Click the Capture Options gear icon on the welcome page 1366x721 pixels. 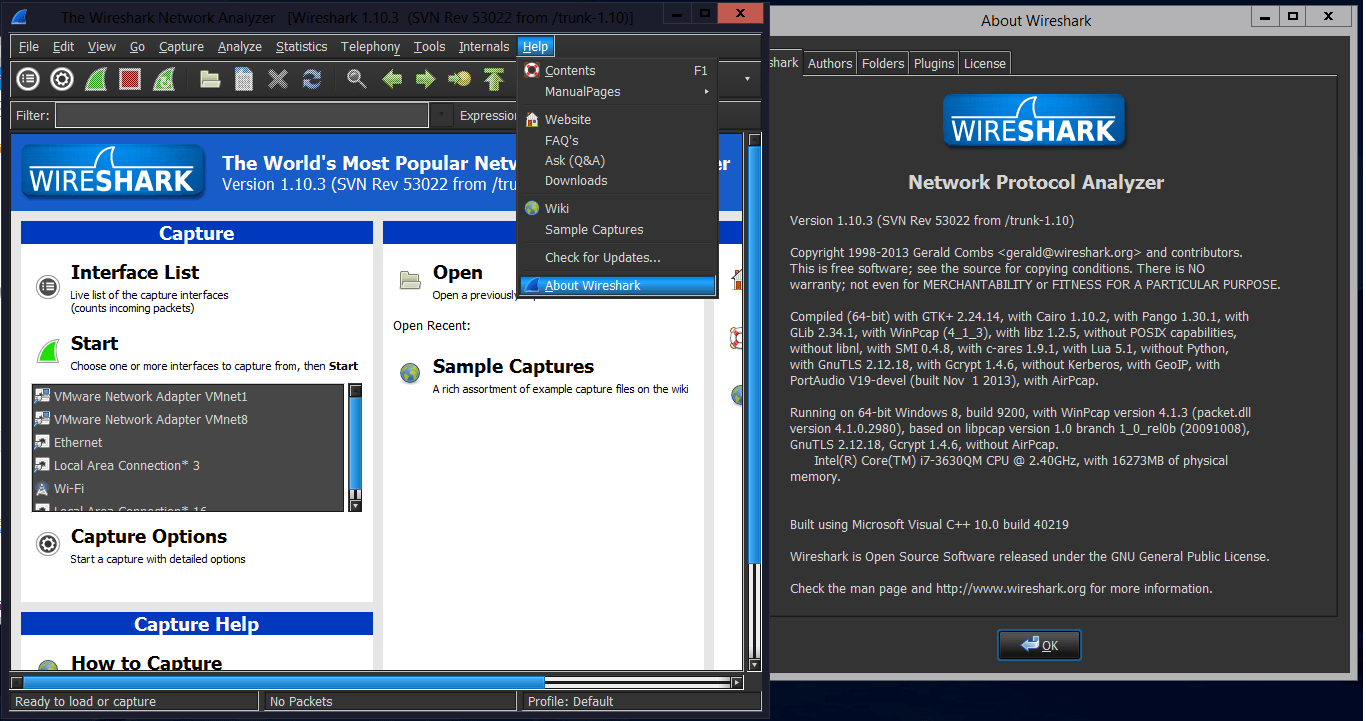pyautogui.click(x=47, y=544)
